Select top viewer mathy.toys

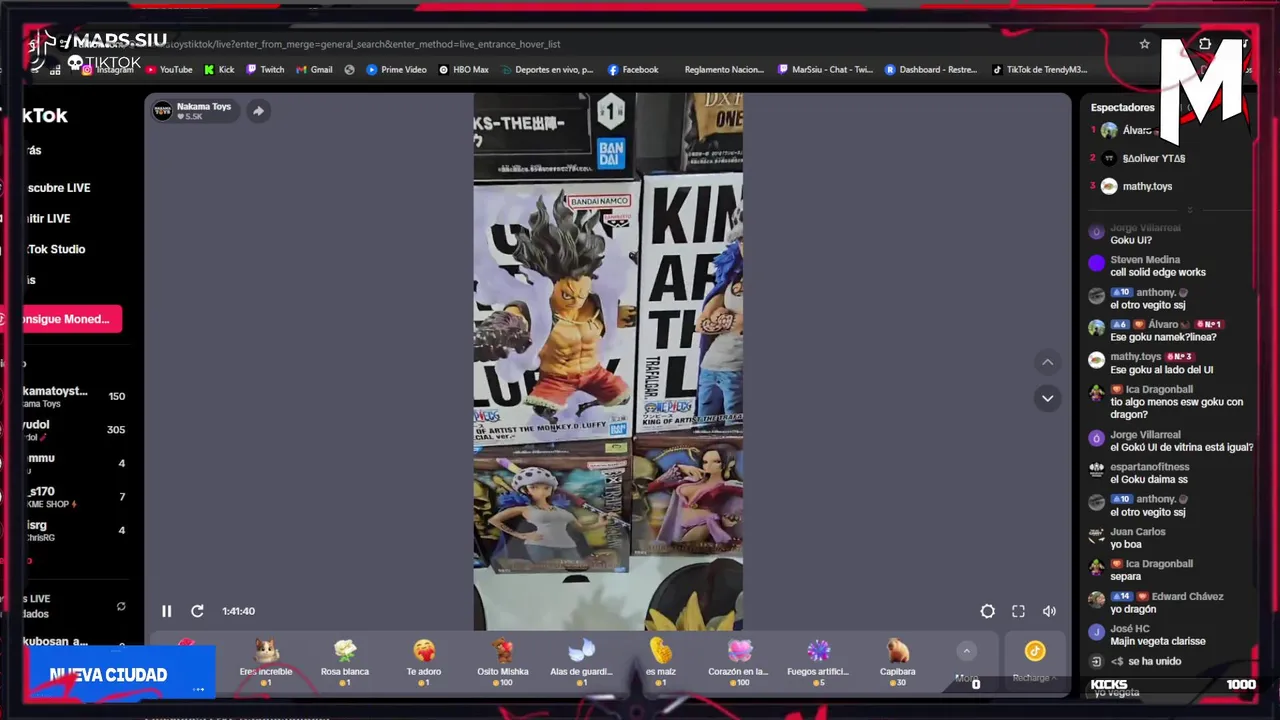click(x=1147, y=186)
